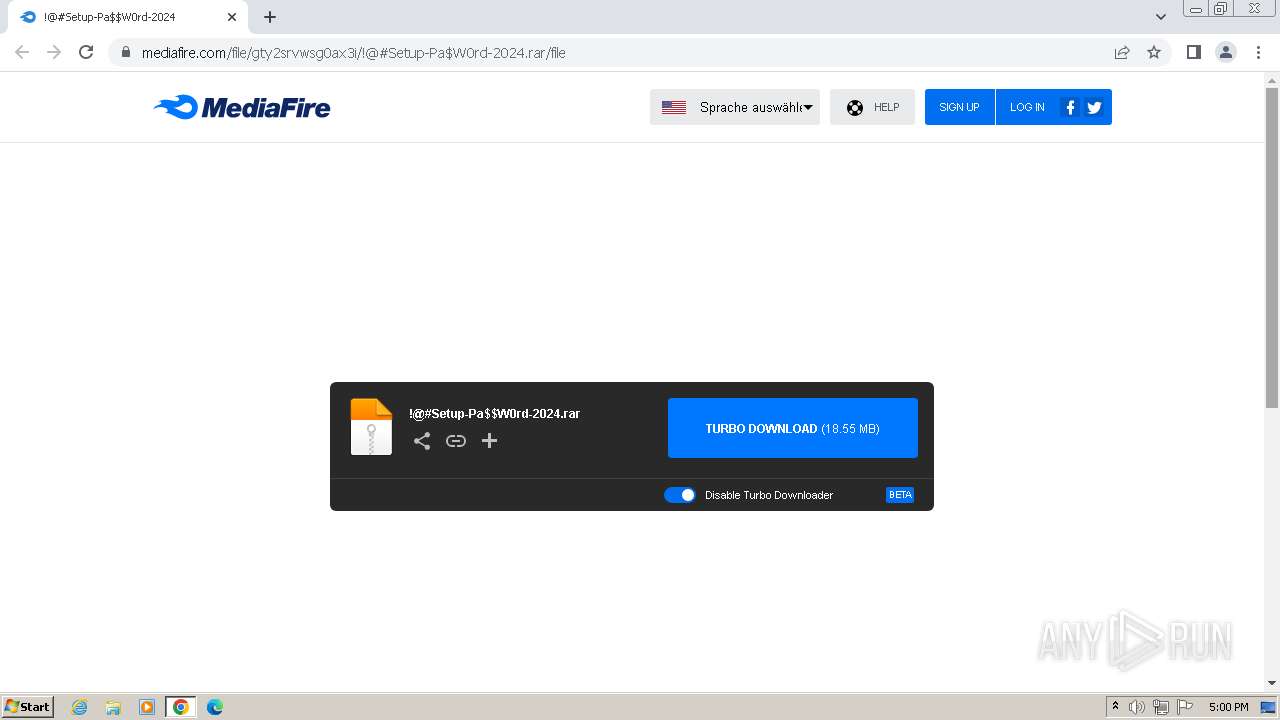Click the address bar URL
The image size is (1280, 720).
point(354,53)
